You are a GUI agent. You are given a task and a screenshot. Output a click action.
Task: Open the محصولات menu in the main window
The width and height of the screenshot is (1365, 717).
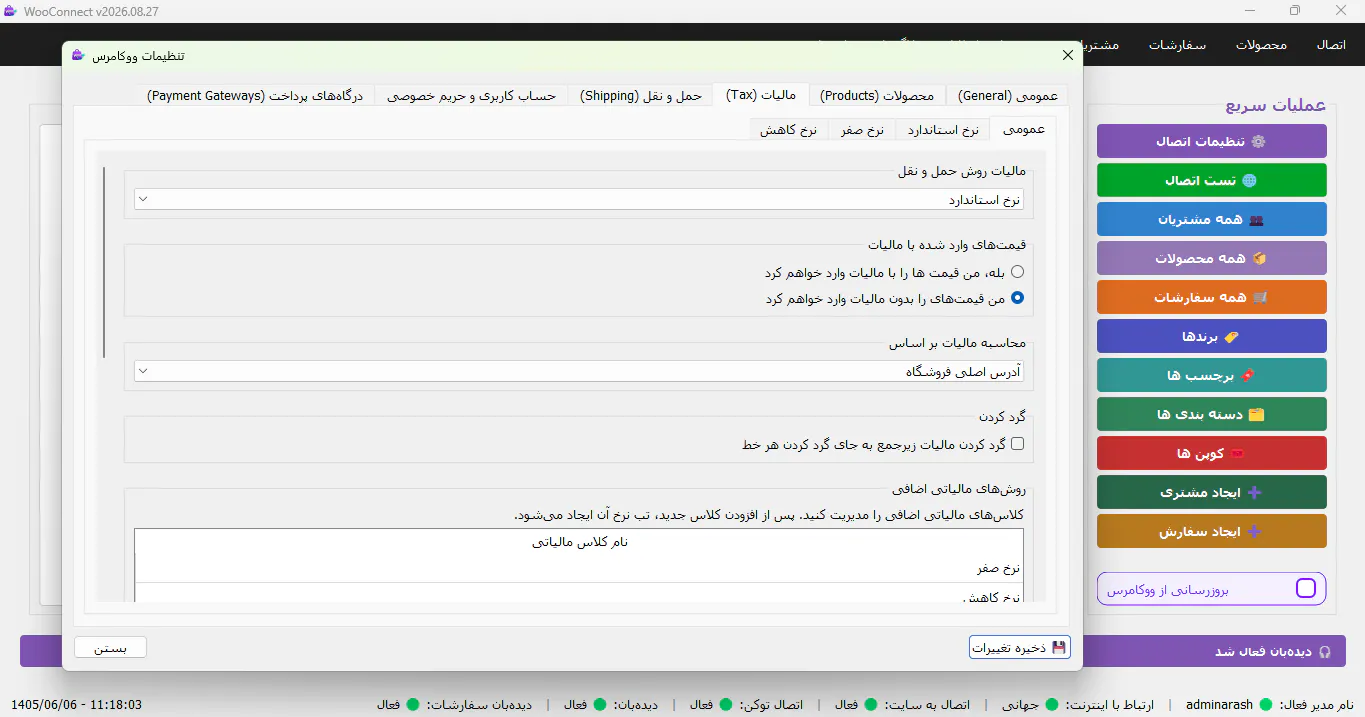click(1261, 45)
